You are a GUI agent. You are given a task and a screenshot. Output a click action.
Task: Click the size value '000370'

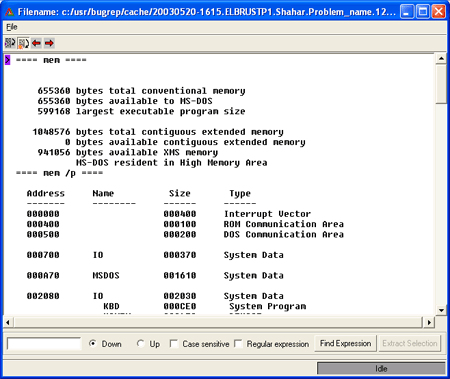click(180, 255)
